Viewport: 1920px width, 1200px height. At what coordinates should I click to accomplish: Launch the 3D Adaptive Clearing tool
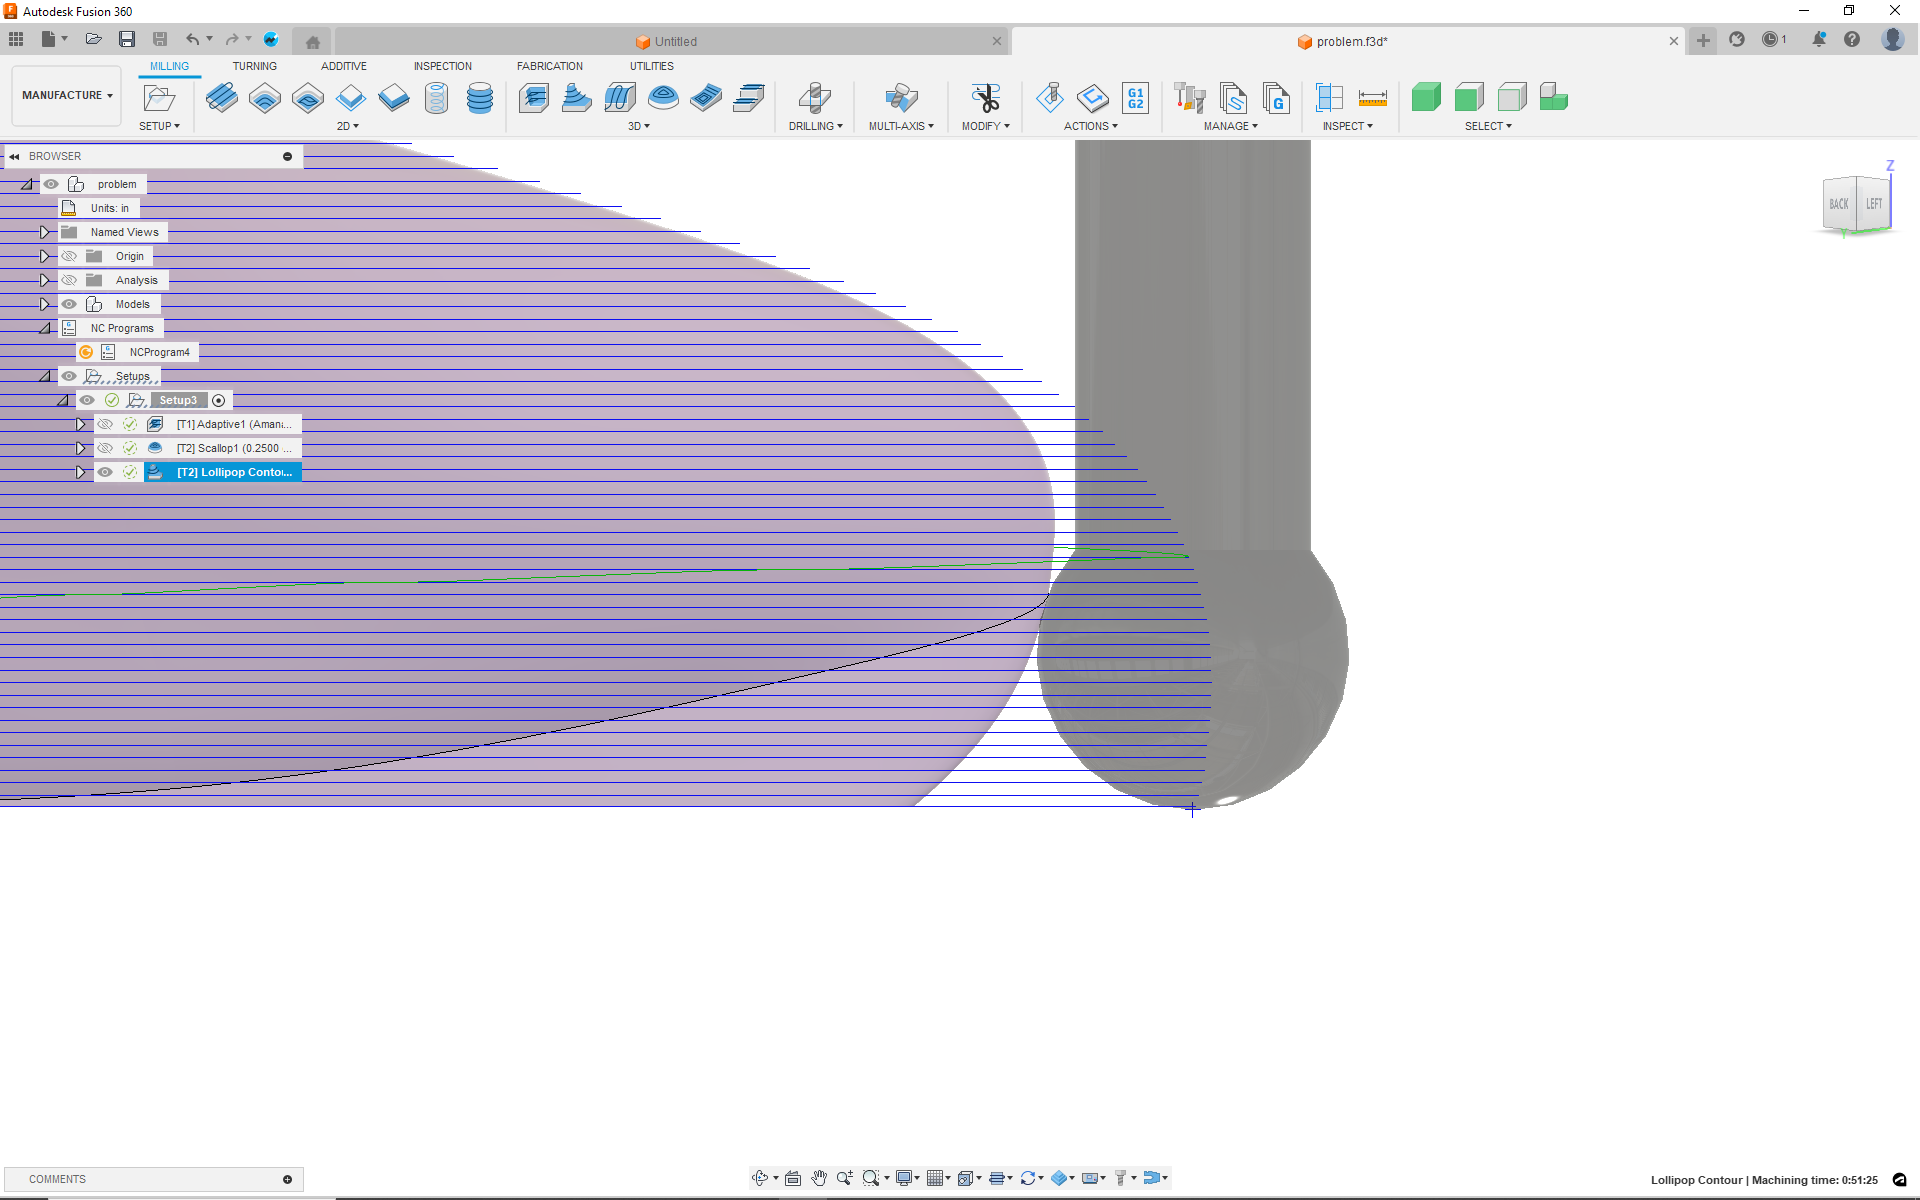(x=534, y=99)
